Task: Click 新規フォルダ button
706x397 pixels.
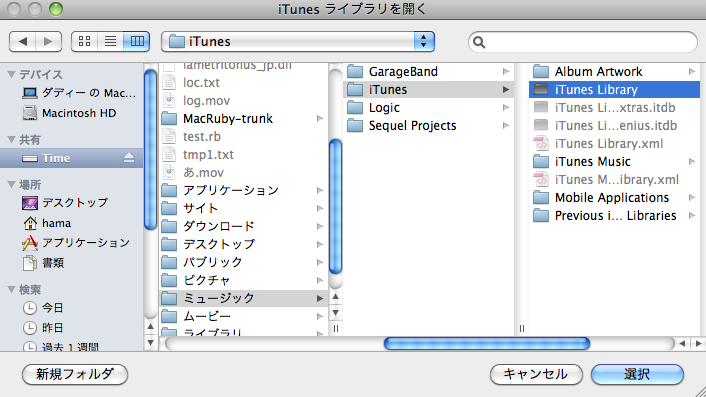Action: 75,374
